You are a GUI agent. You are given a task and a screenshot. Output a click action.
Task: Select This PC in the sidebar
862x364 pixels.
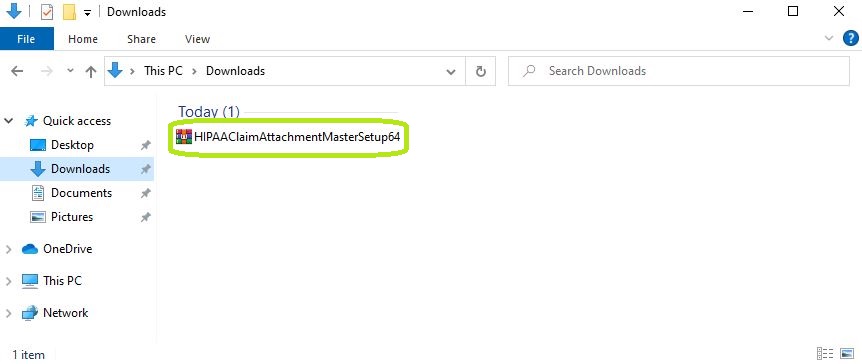63,281
